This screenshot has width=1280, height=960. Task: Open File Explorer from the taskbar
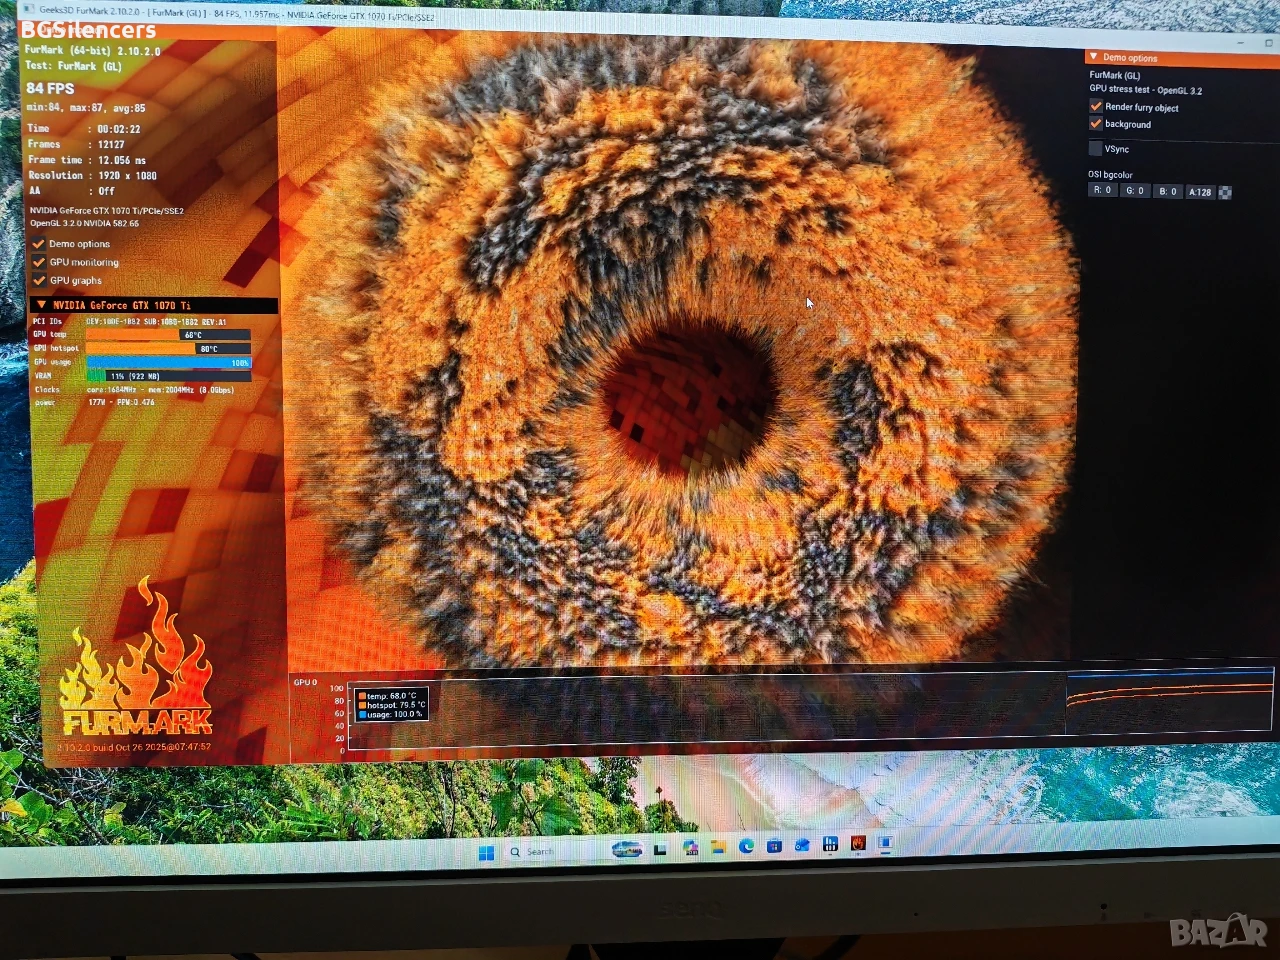[x=718, y=847]
